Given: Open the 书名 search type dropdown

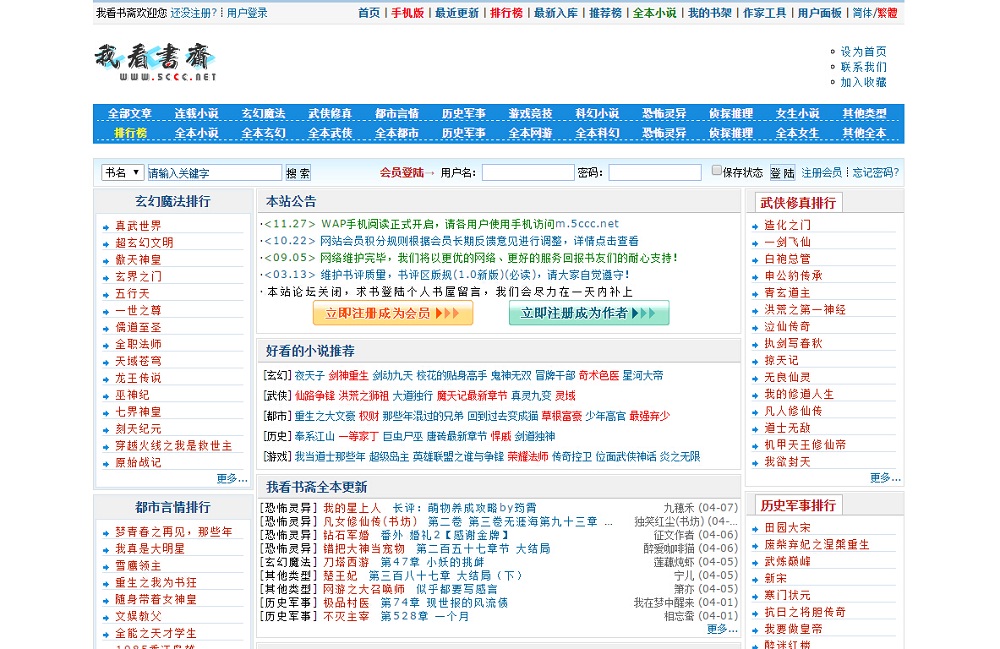Looking at the screenshot, I should coord(122,173).
